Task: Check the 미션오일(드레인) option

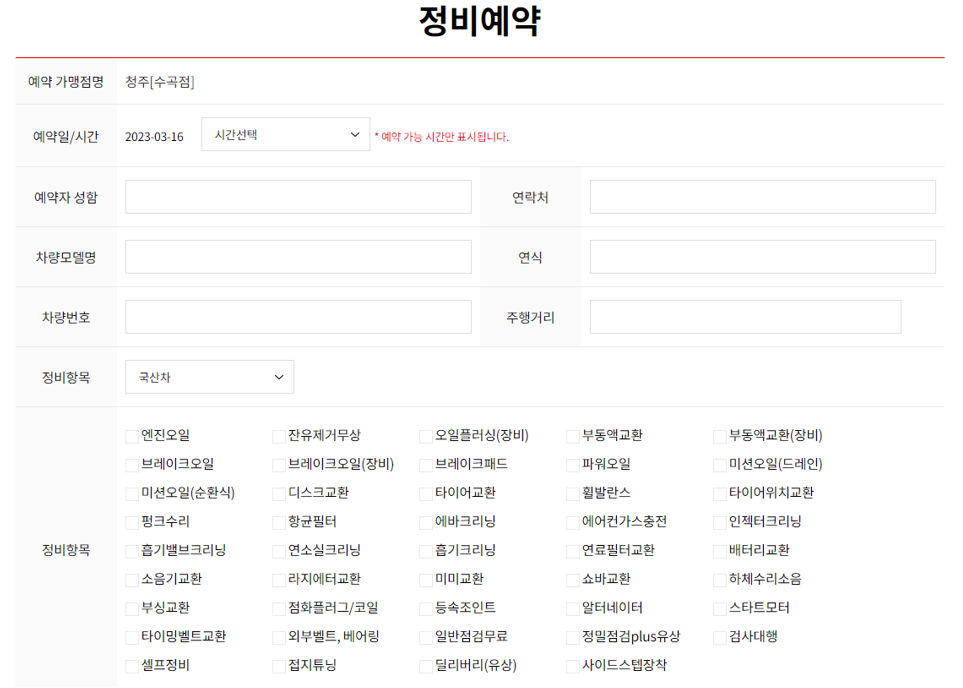Action: coord(720,466)
